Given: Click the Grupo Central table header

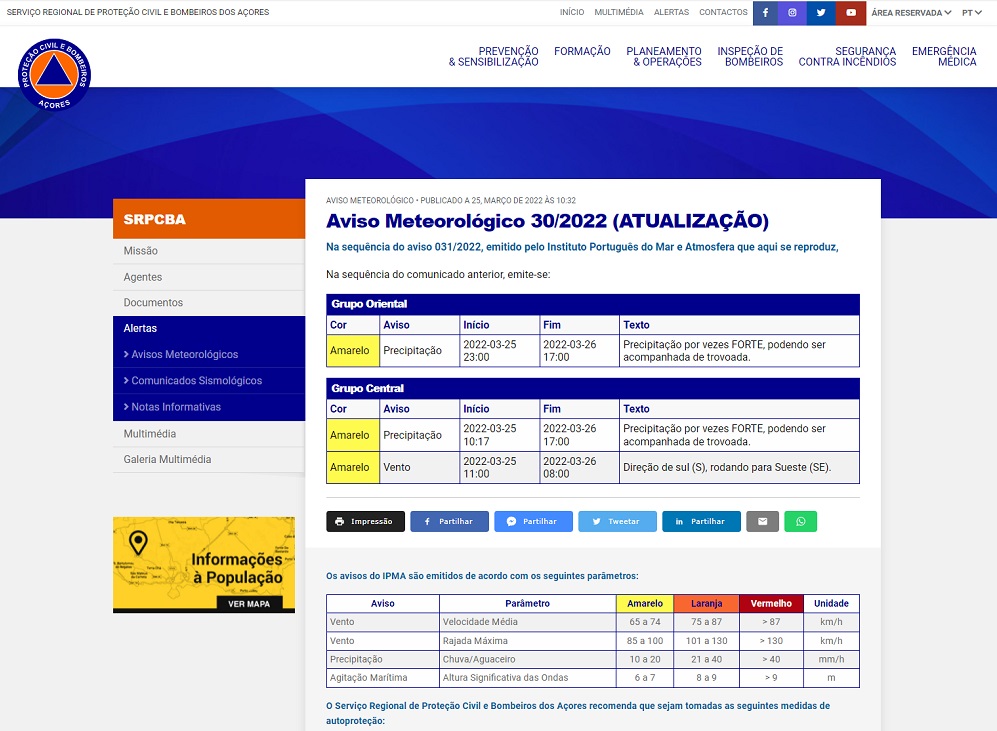Looking at the screenshot, I should click(593, 388).
